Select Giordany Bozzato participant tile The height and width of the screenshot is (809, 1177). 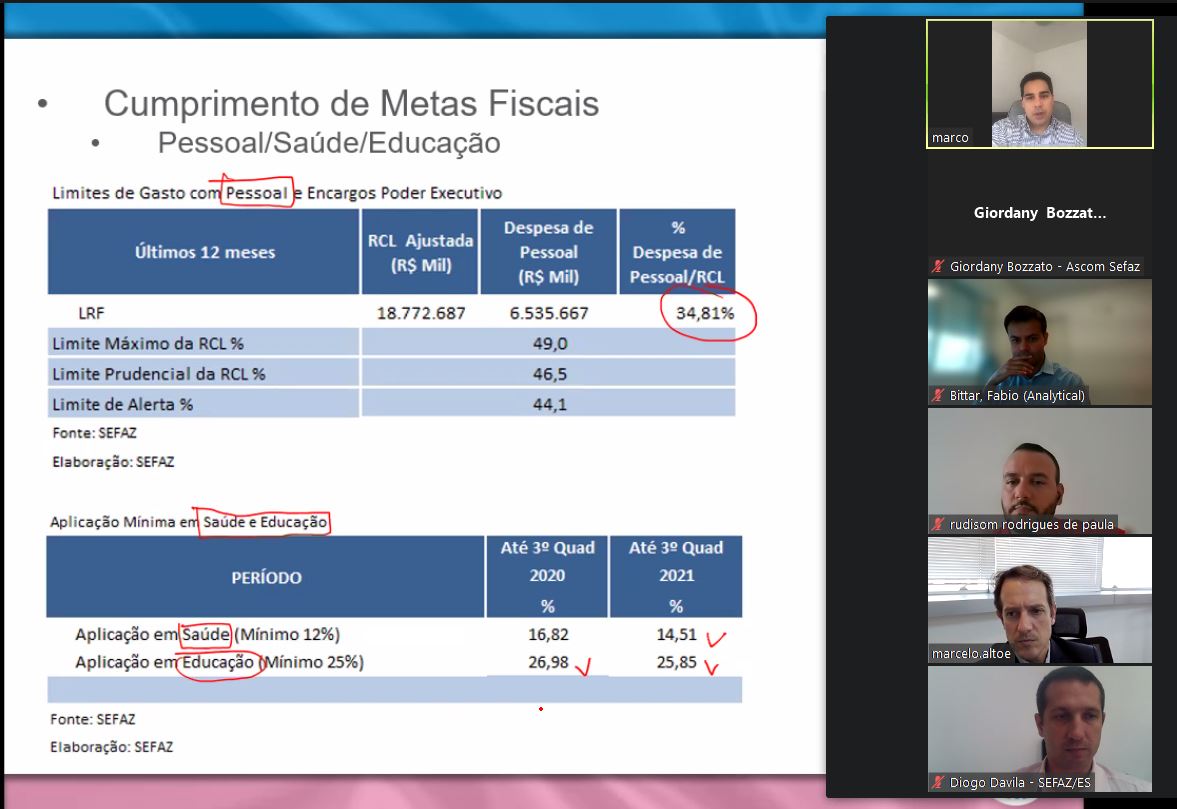(x=1040, y=213)
